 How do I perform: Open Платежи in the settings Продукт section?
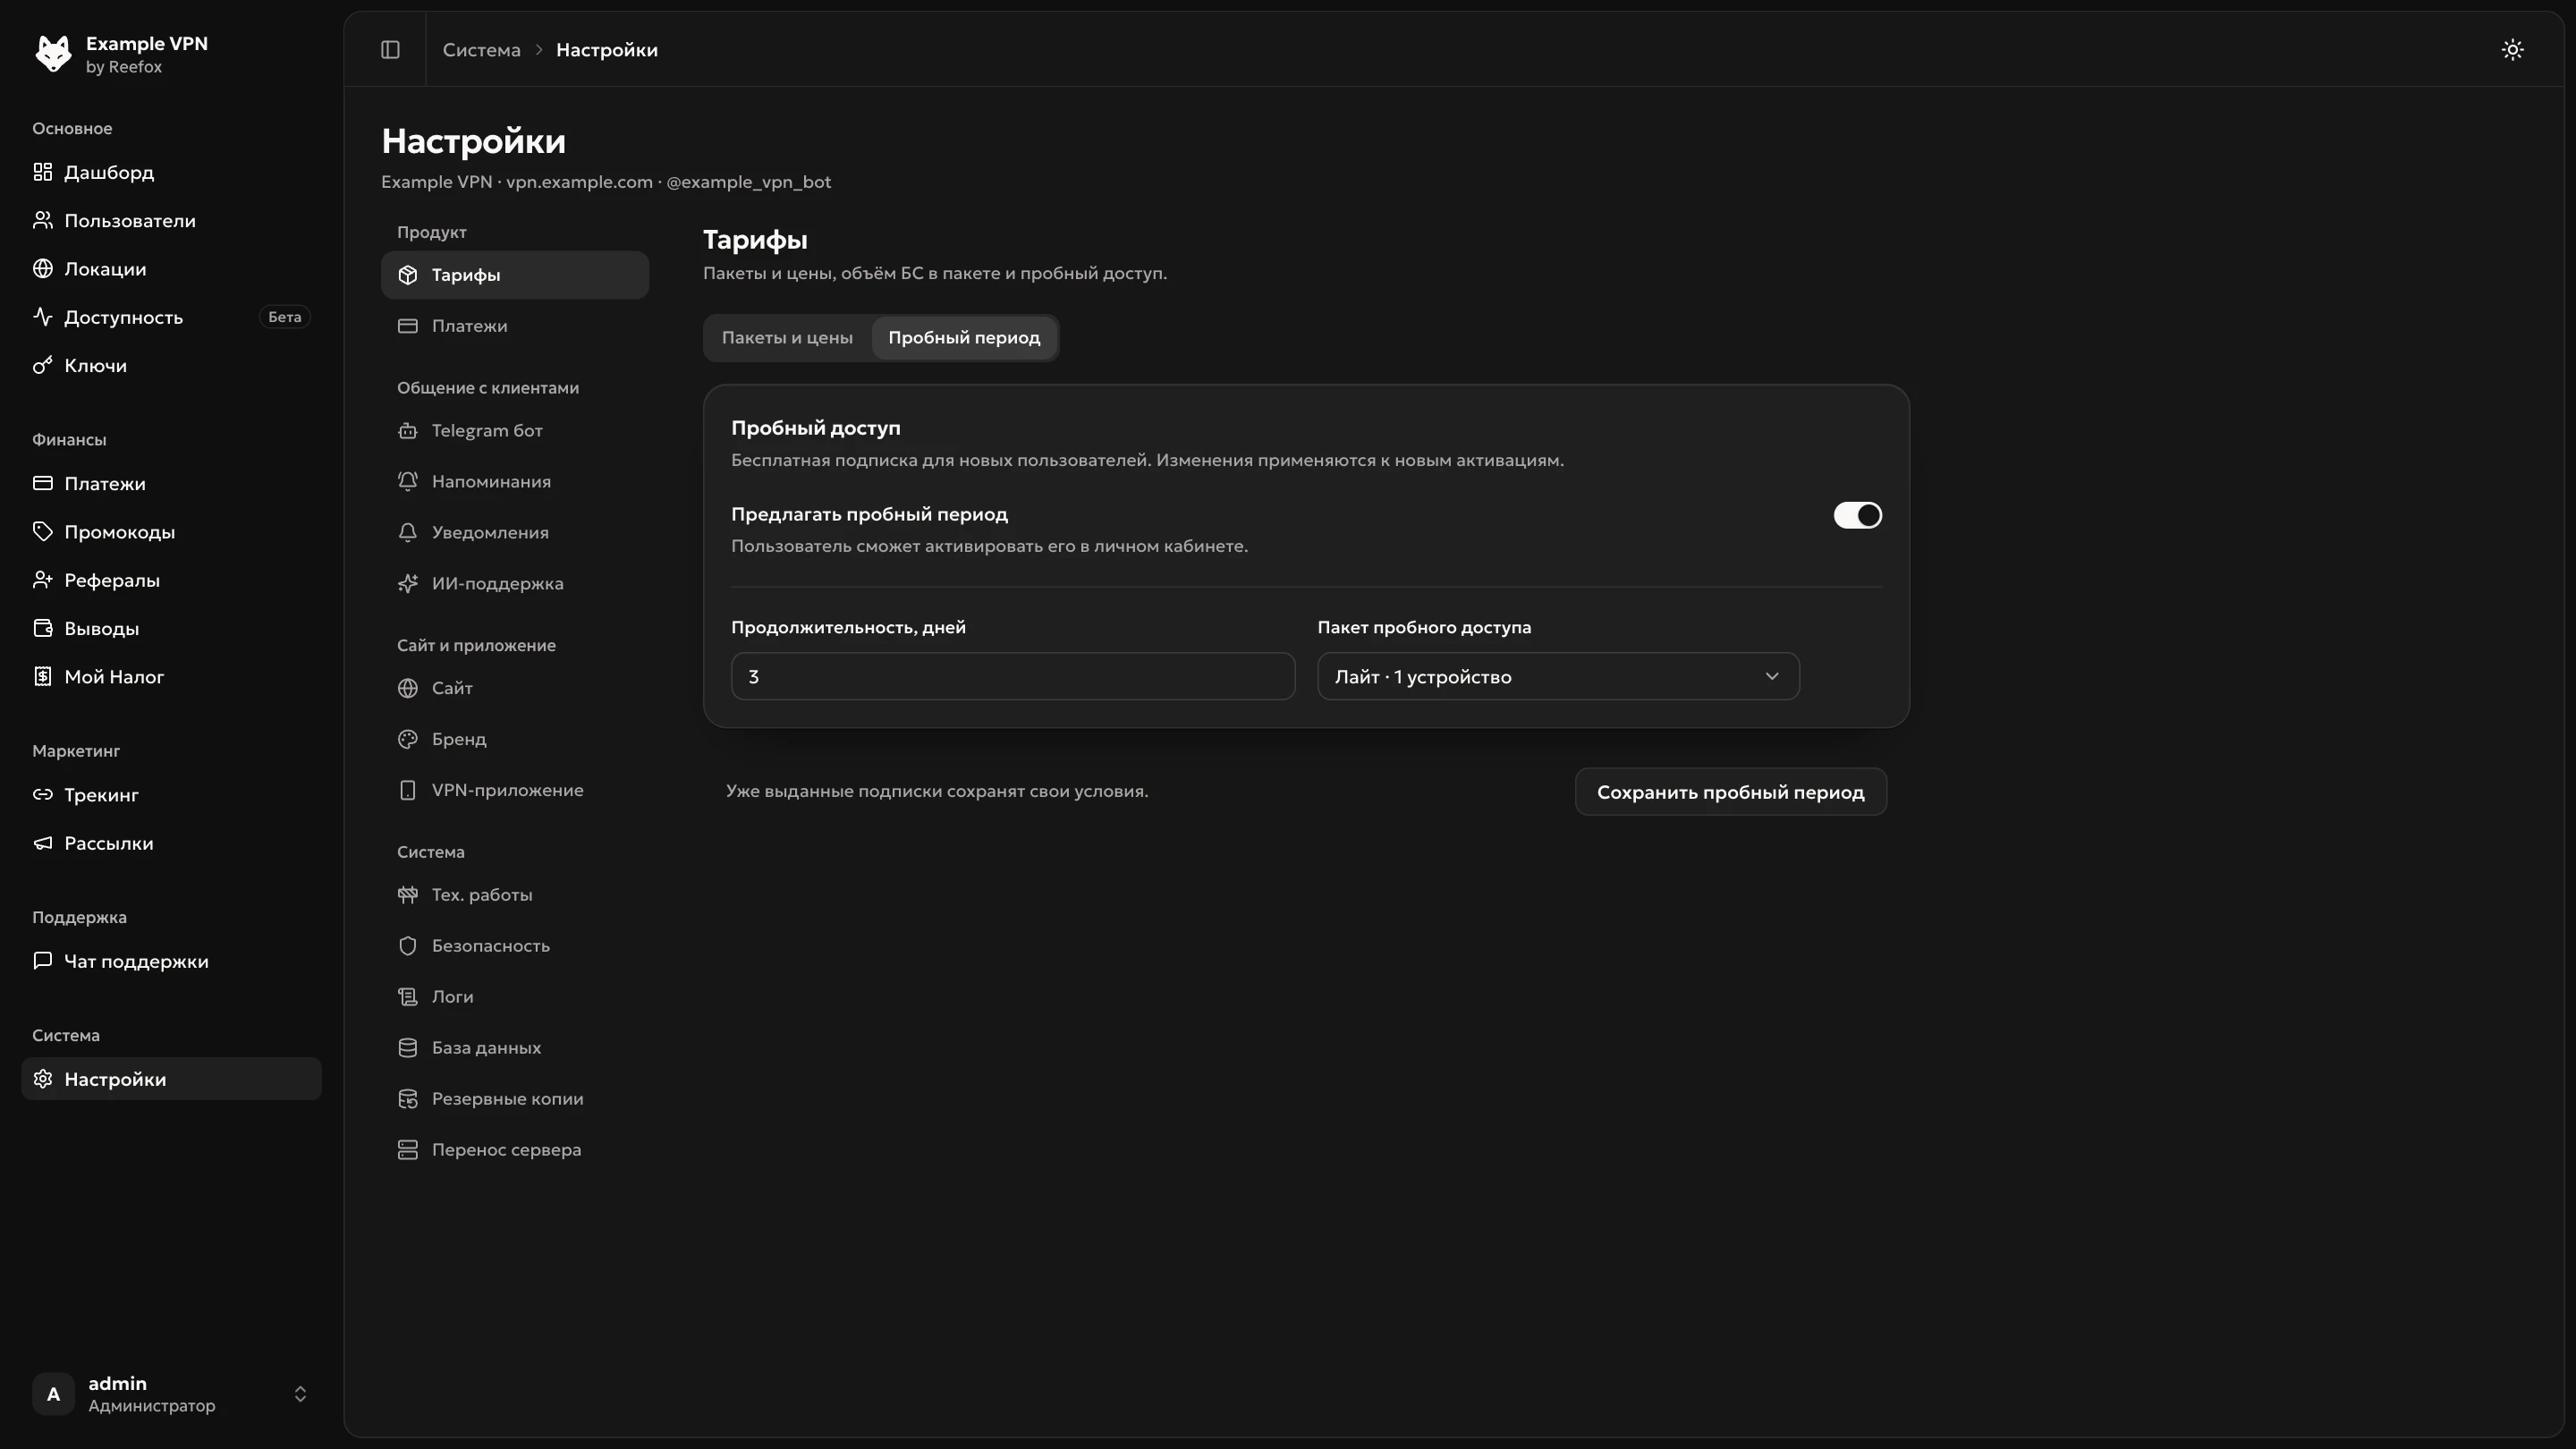(x=515, y=326)
